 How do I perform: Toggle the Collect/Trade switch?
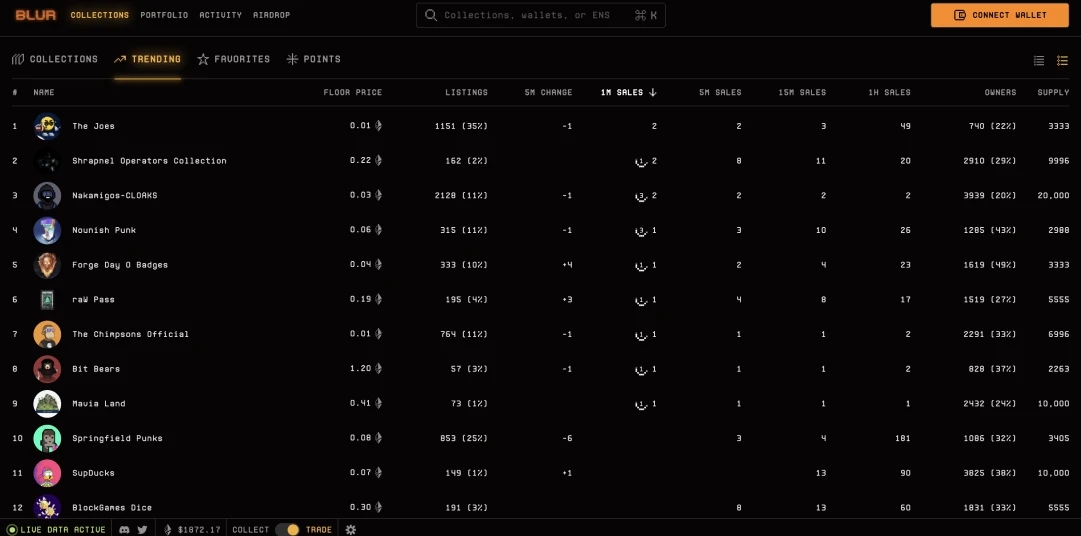287,529
